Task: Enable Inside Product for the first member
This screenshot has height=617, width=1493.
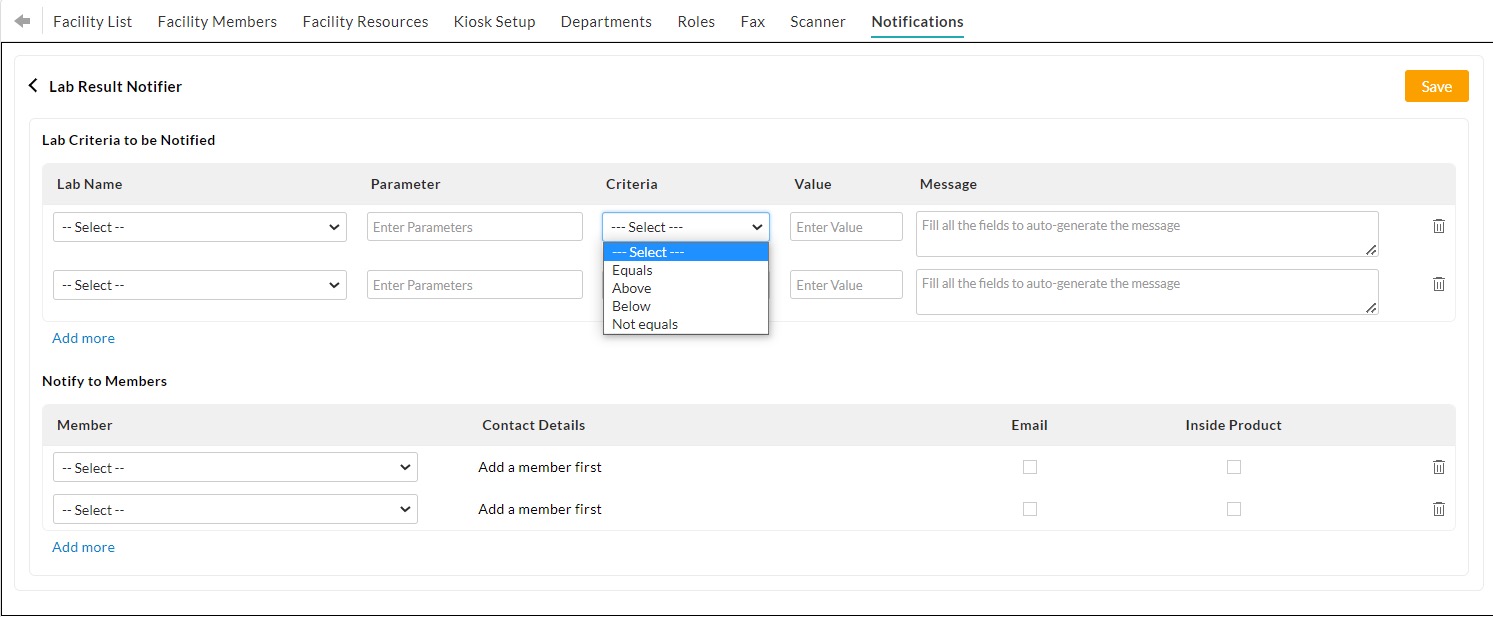Action: pos(1233,467)
